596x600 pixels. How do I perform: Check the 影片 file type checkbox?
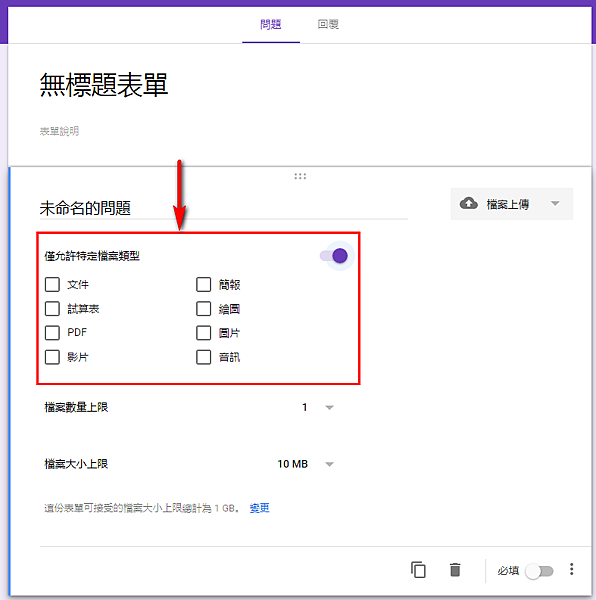click(x=52, y=357)
